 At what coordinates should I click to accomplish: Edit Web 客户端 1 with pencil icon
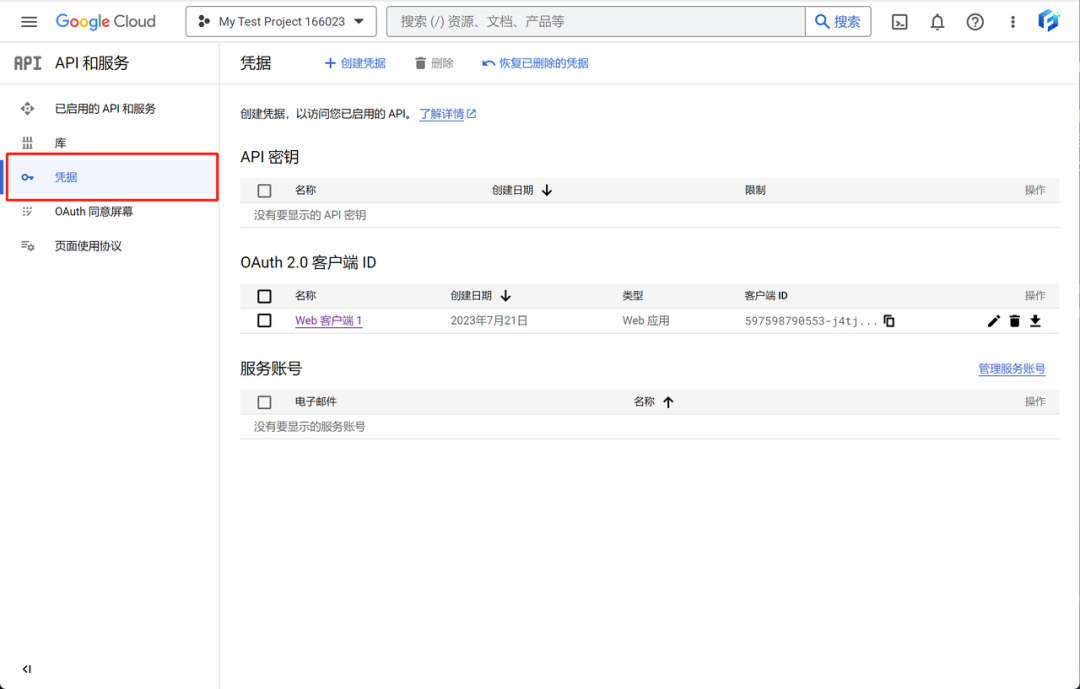pyautogui.click(x=993, y=321)
